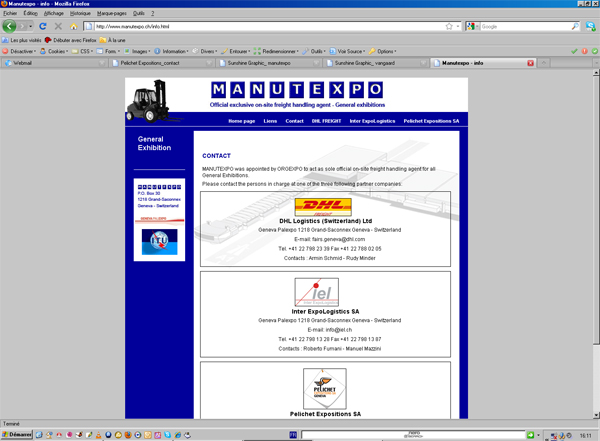Expand the Images developer toolbar menu
The height and width of the screenshot is (441, 600).
click(x=137, y=51)
